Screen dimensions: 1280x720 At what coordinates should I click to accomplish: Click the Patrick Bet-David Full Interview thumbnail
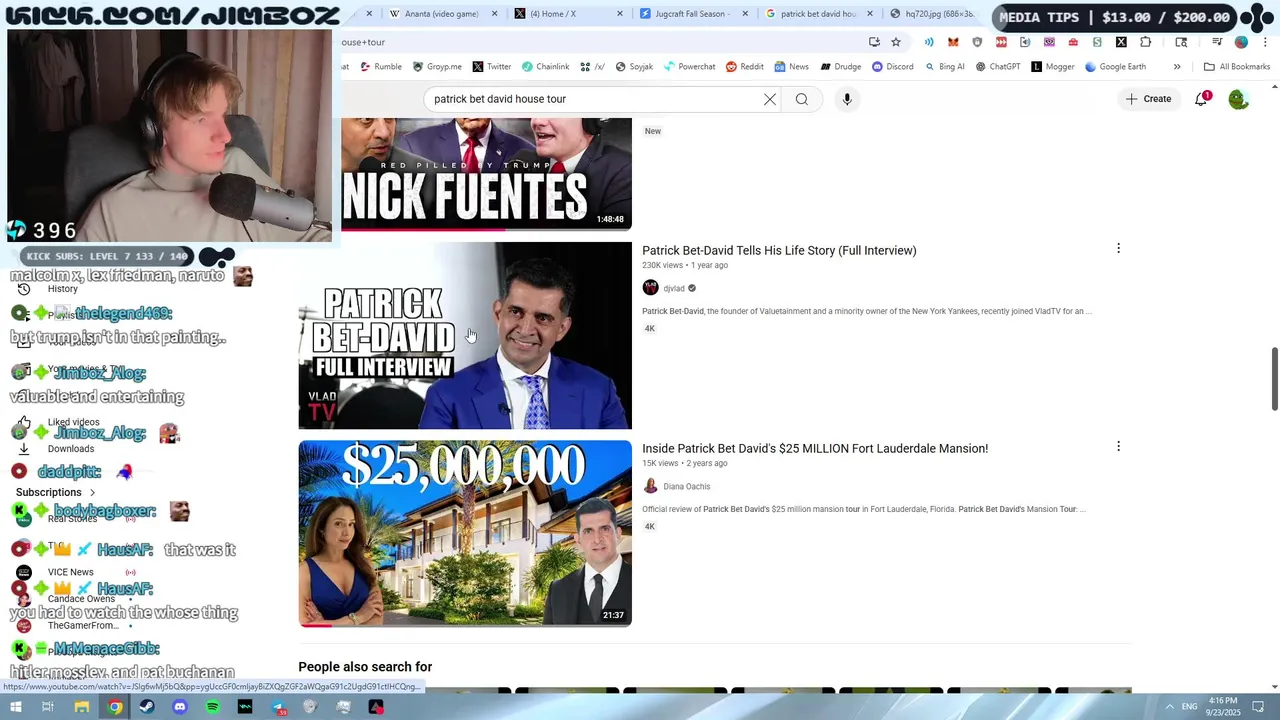point(465,336)
